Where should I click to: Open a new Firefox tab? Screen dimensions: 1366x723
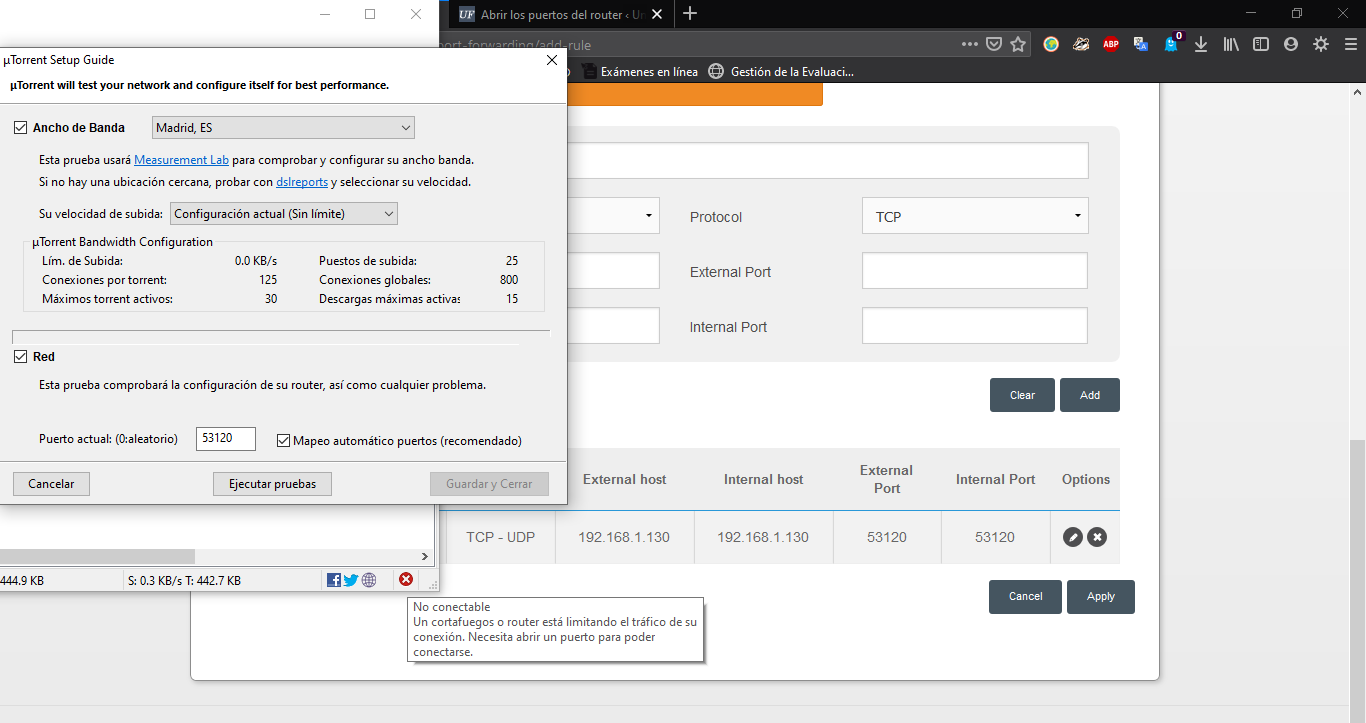[x=689, y=14]
